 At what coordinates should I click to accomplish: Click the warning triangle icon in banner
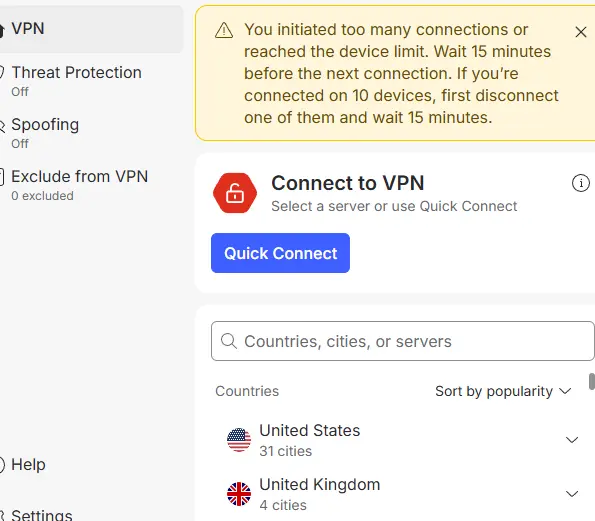tap(224, 31)
